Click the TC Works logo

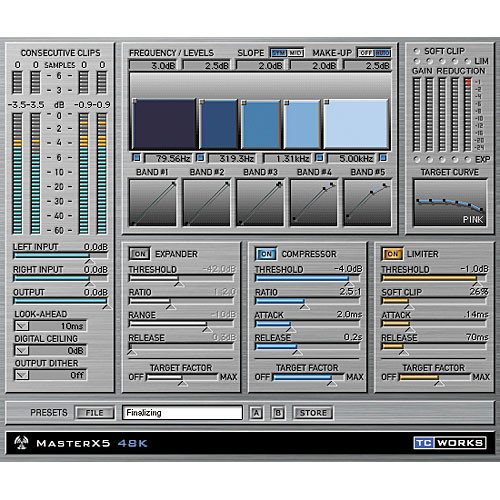click(x=450, y=443)
